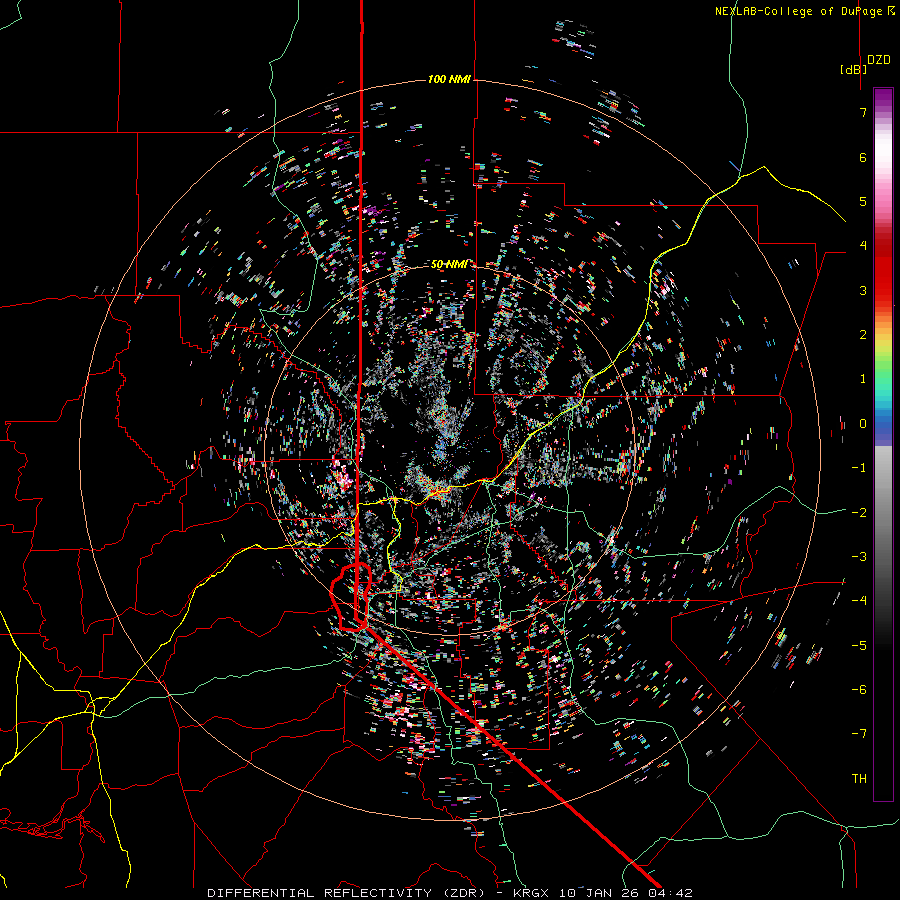This screenshot has height=900, width=900.
Task: Click the ZDR color scale bar
Action: (883, 444)
